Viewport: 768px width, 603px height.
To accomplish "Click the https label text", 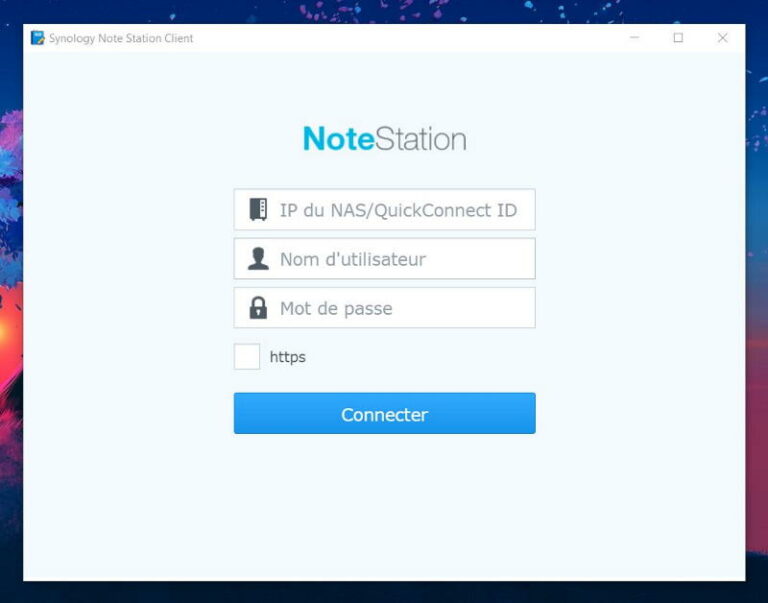I will tap(287, 357).
